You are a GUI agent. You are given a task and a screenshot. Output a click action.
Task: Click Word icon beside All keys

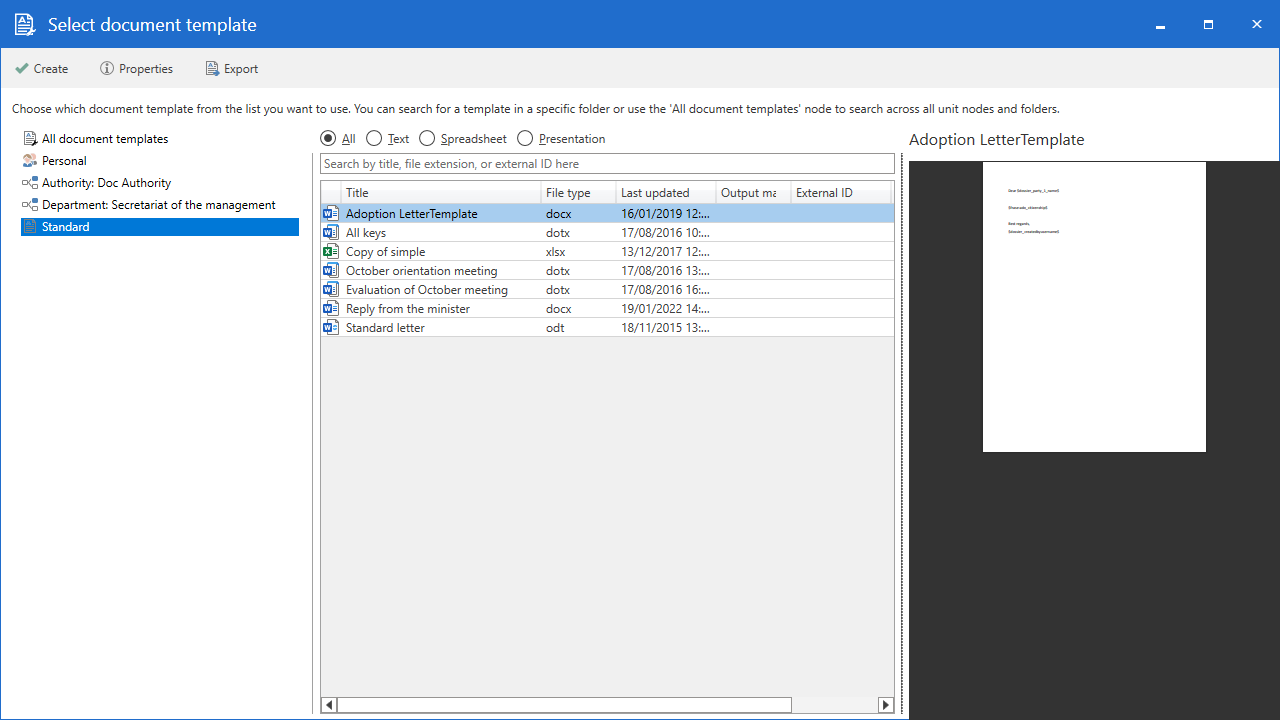tap(331, 233)
